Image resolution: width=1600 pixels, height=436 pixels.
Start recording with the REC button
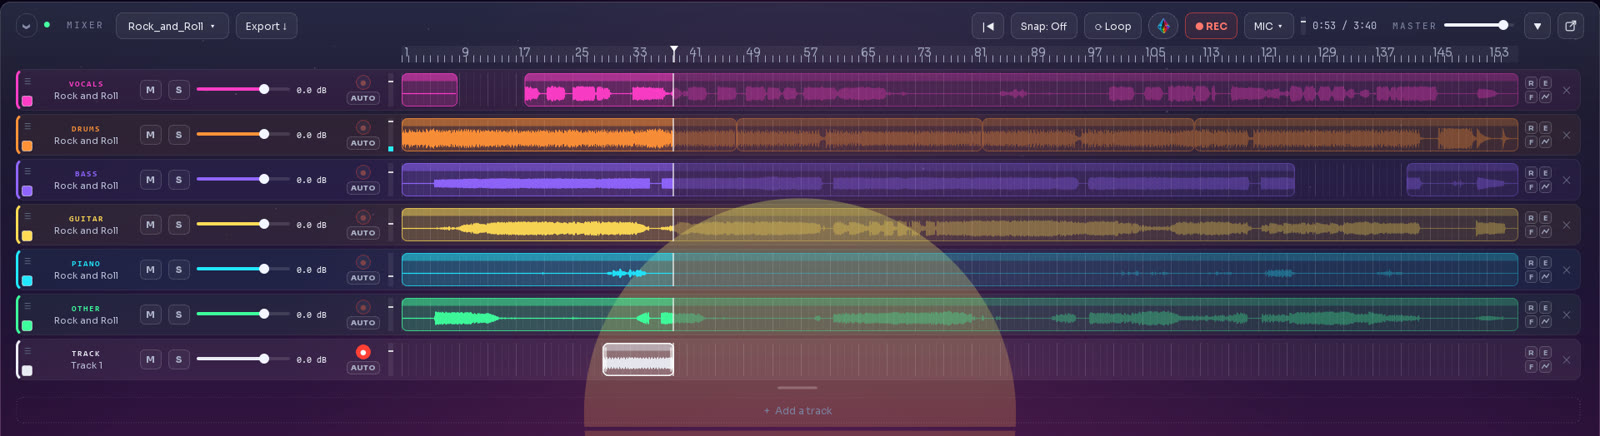[x=1211, y=26]
